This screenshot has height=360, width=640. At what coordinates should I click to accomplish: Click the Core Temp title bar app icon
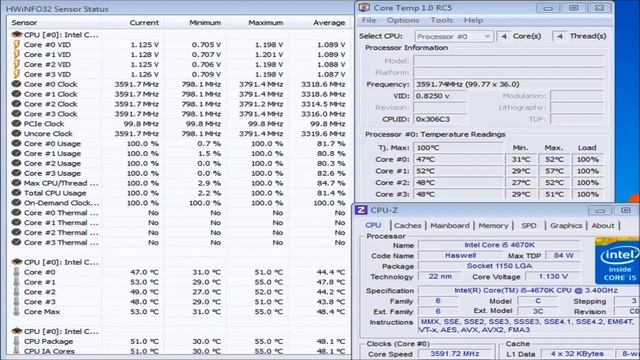tap(364, 8)
